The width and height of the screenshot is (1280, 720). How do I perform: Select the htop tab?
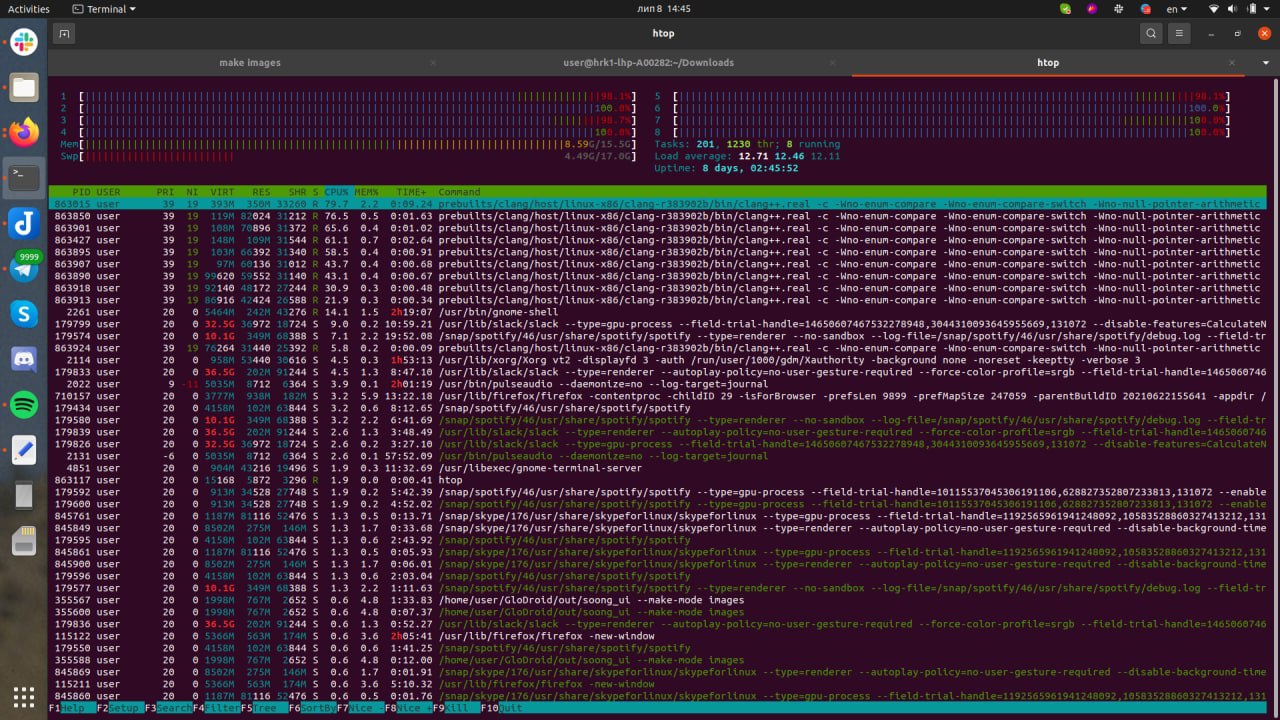point(1048,62)
